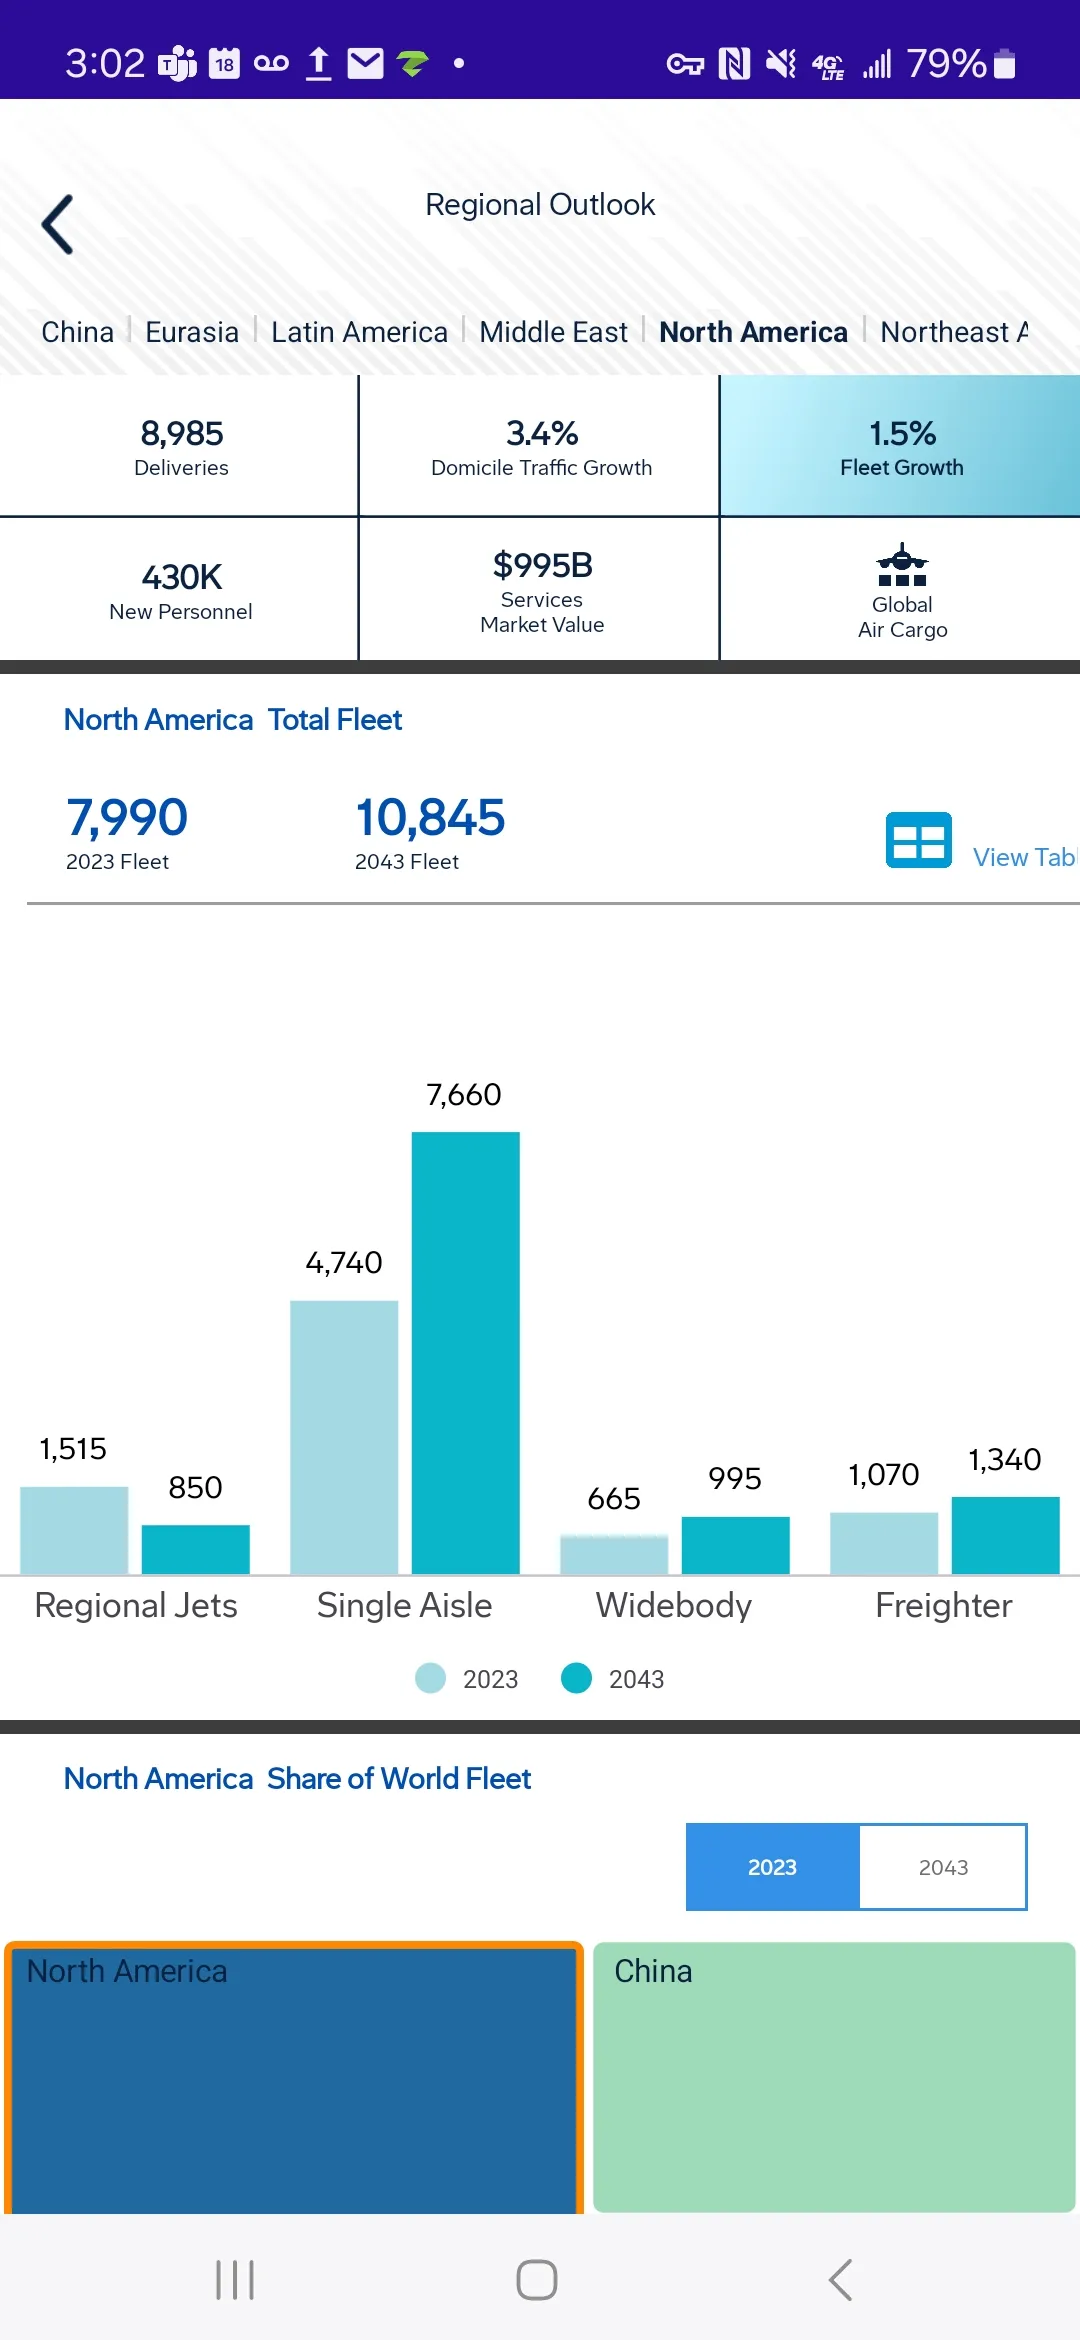Tap the Android navigation back chevron

tap(841, 2280)
